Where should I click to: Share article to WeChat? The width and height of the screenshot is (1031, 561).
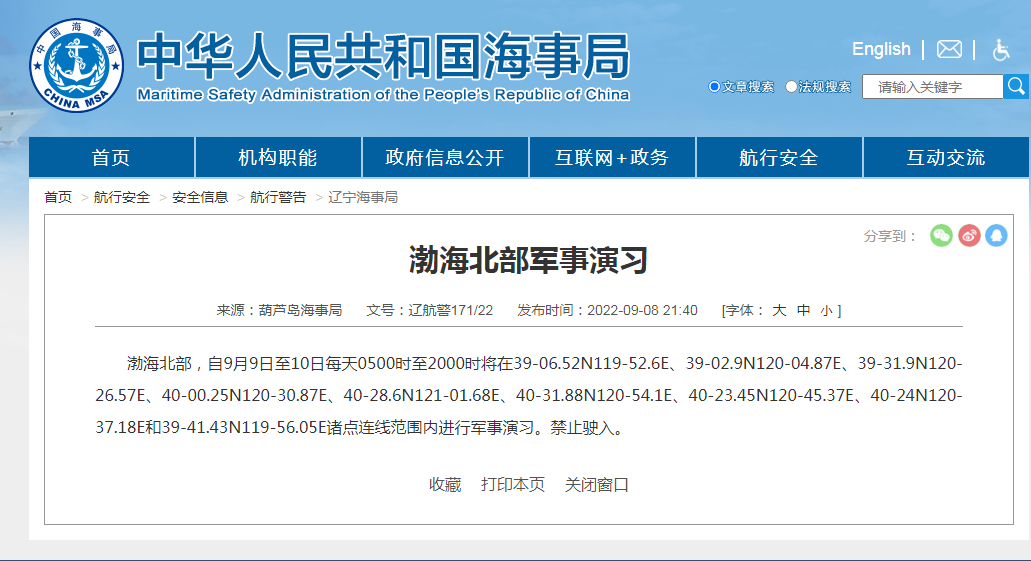941,235
